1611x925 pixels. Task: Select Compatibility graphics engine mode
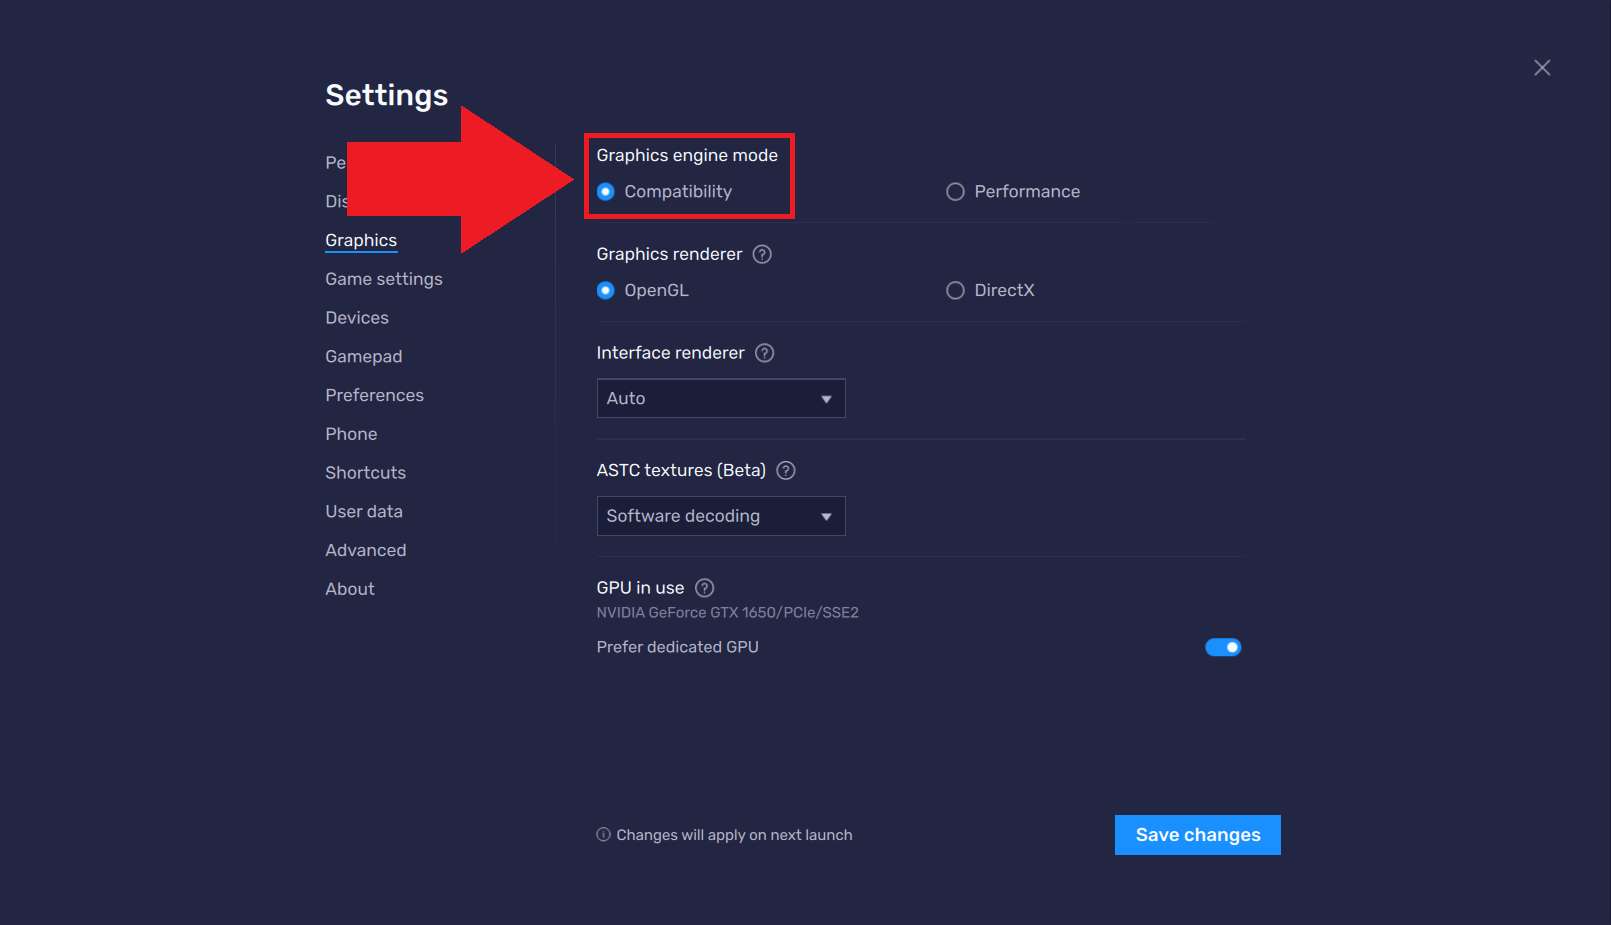606,192
